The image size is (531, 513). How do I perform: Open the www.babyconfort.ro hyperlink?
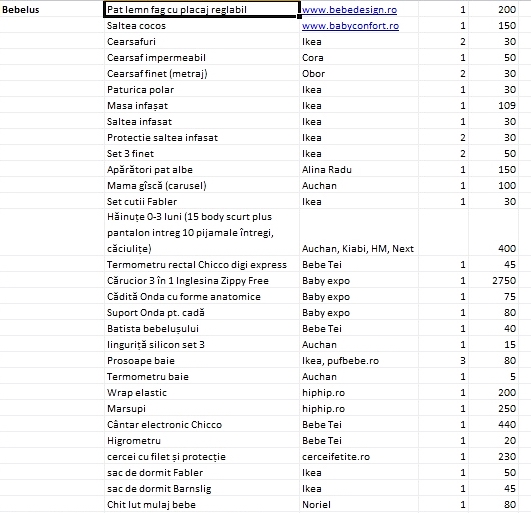[x=350, y=26]
